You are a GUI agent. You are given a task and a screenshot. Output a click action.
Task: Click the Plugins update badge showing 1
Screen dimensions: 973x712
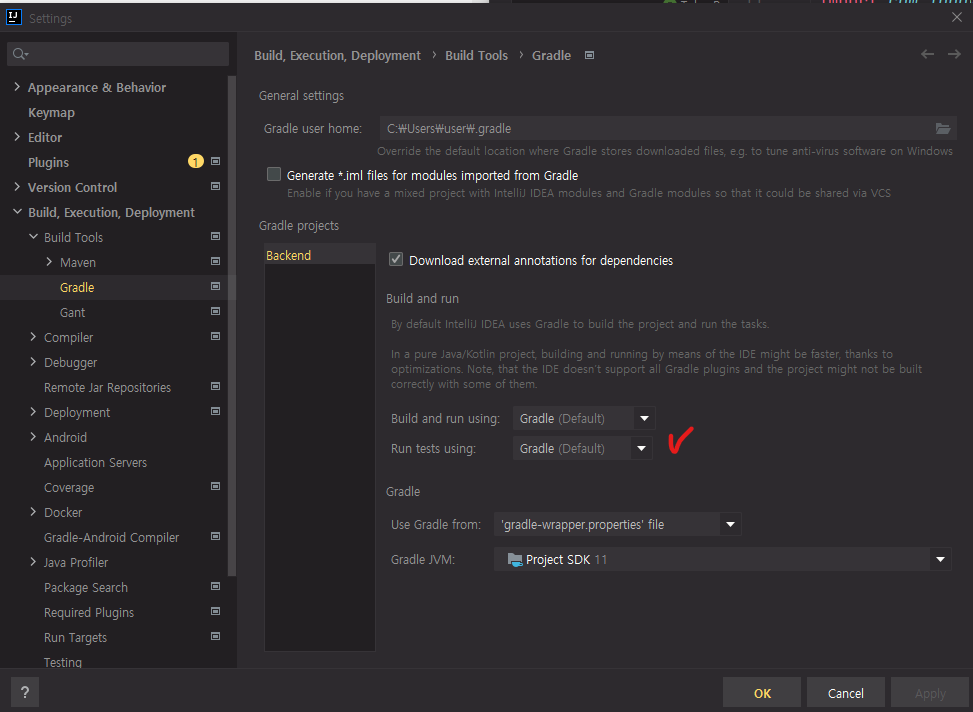tap(195, 161)
